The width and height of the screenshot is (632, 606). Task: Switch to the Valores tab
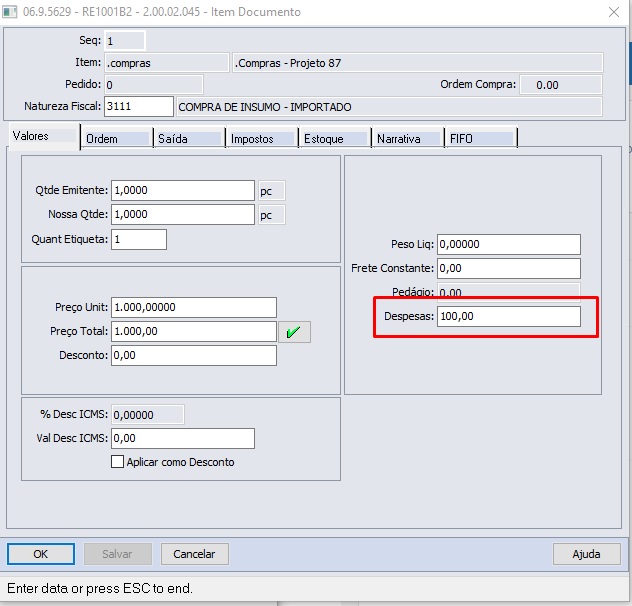(44, 136)
